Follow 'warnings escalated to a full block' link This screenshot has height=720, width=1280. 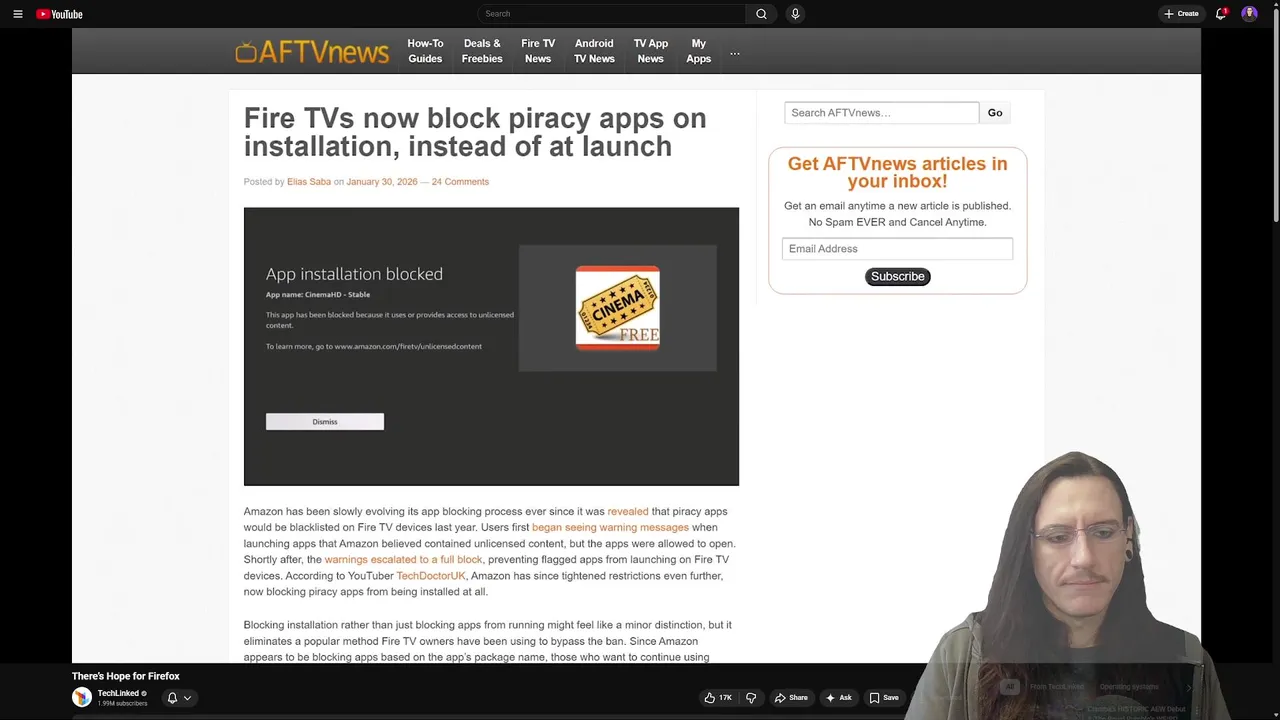click(403, 560)
